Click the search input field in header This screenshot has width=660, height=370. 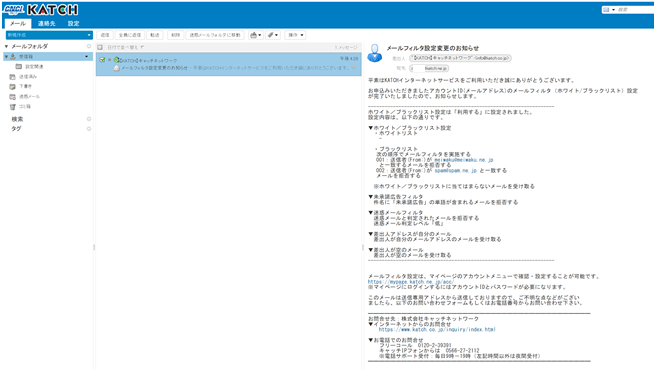tap(635, 10)
